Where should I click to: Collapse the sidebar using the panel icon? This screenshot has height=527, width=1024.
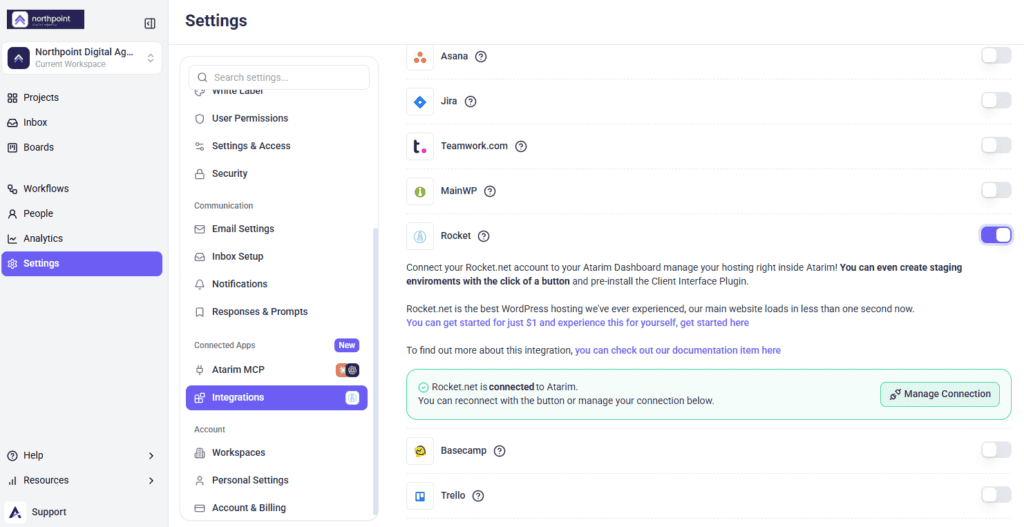coord(150,24)
